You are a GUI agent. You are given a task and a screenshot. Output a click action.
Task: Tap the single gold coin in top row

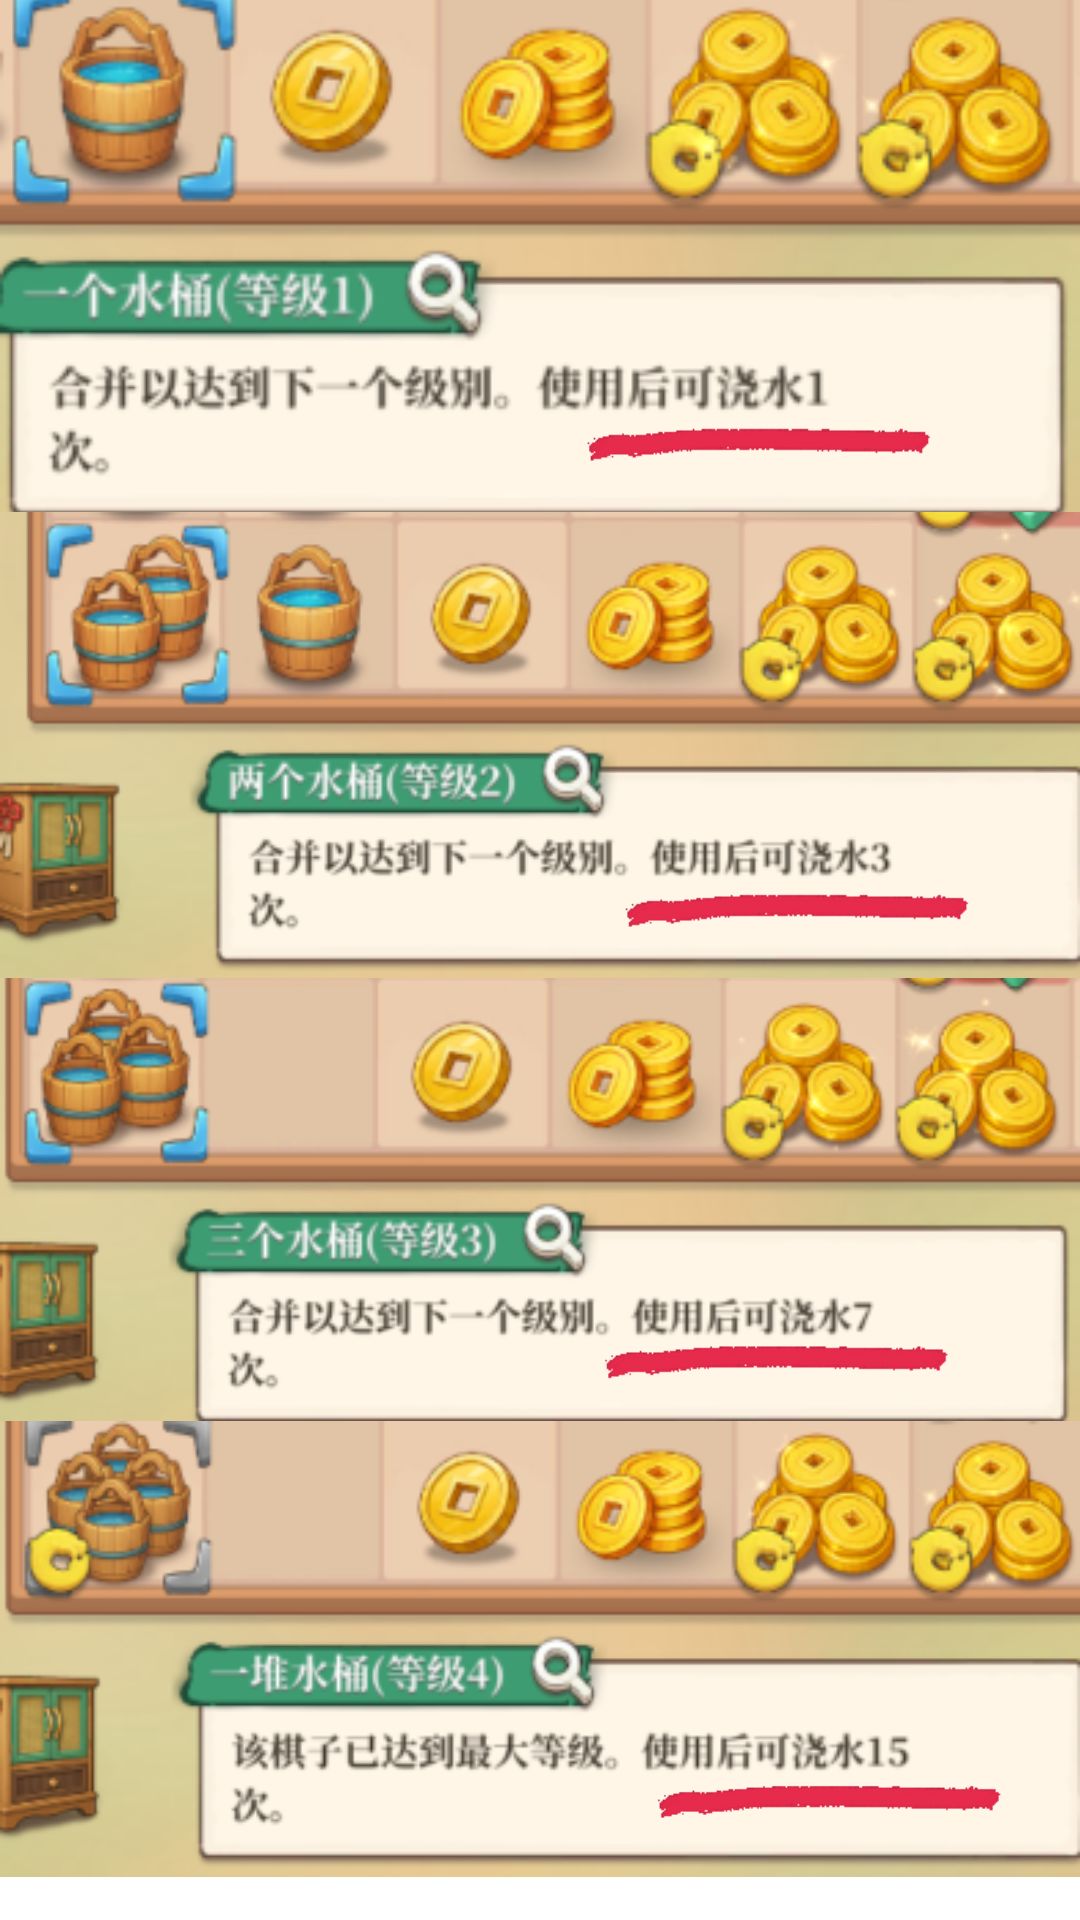330,95
